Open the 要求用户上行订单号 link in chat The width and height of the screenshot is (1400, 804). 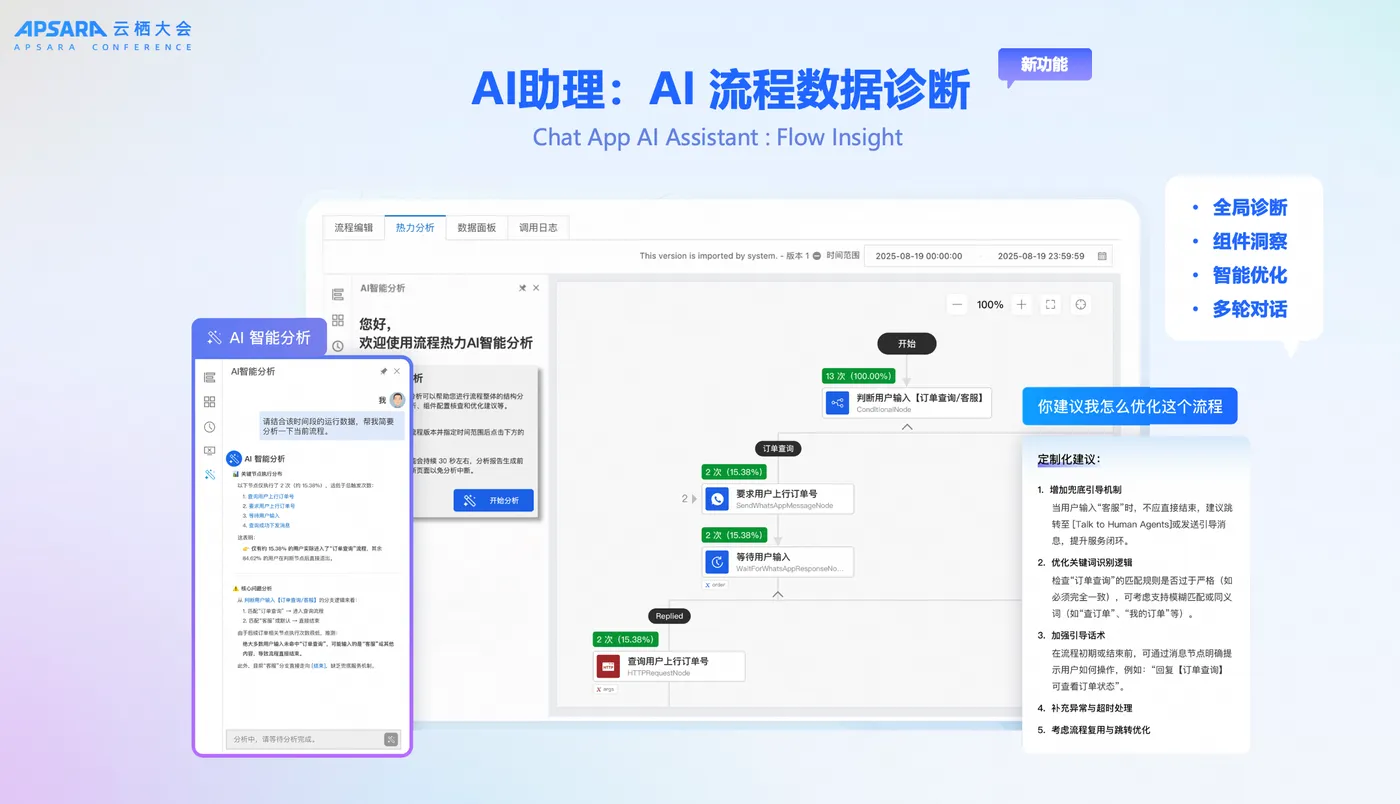pos(271,506)
